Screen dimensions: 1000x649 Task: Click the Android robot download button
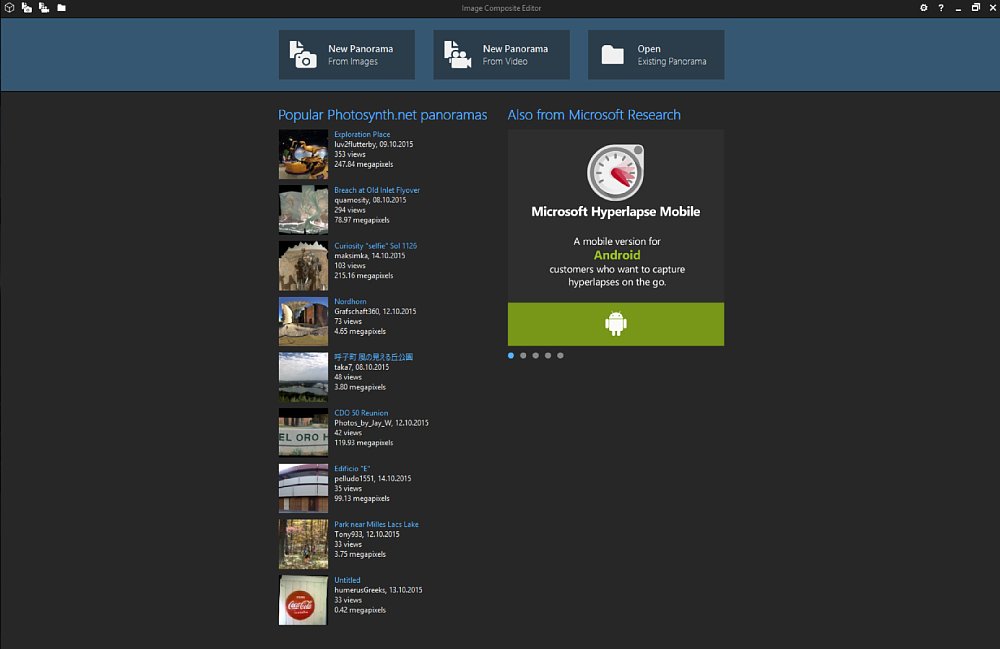coord(615,324)
